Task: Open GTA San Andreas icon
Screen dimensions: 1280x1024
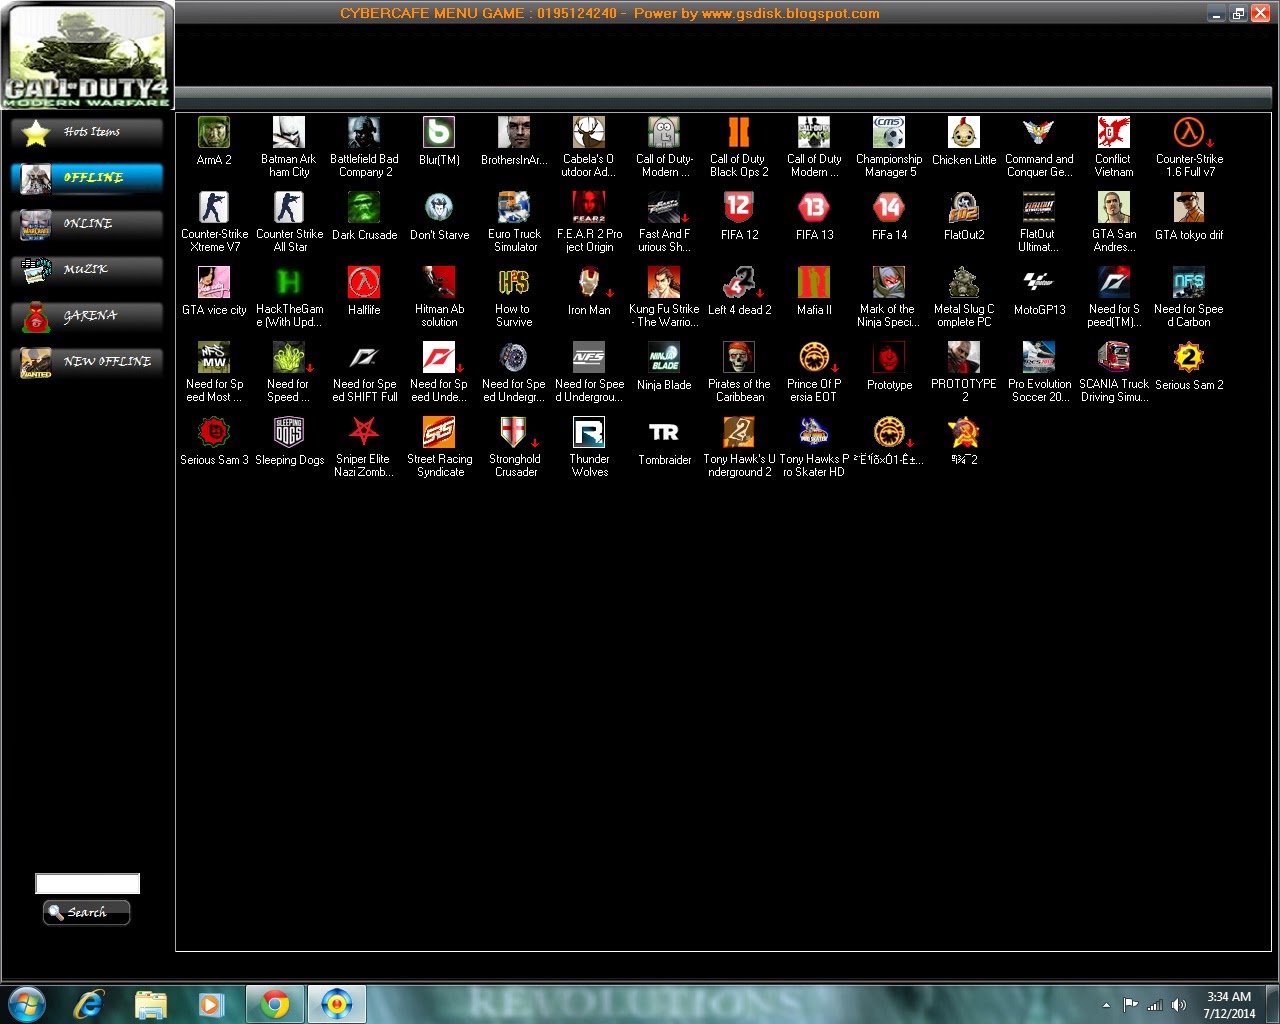Action: coord(1114,207)
